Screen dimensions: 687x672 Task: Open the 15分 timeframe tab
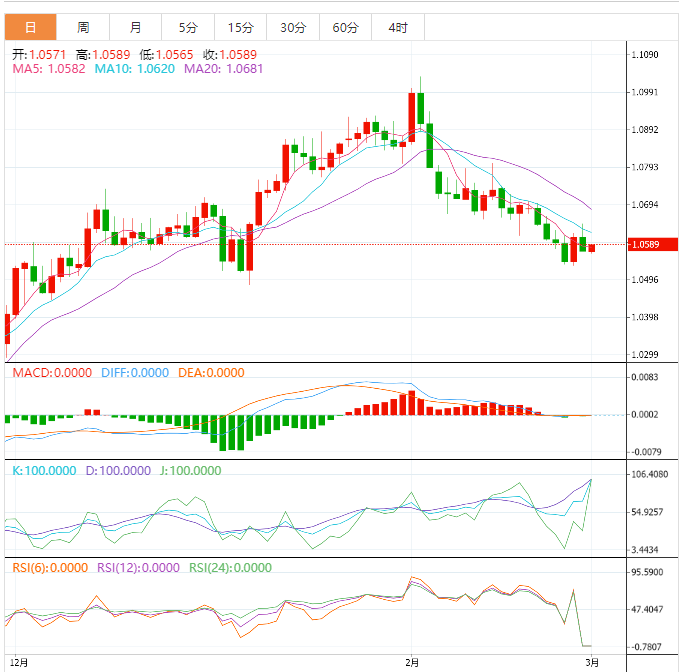[240, 27]
